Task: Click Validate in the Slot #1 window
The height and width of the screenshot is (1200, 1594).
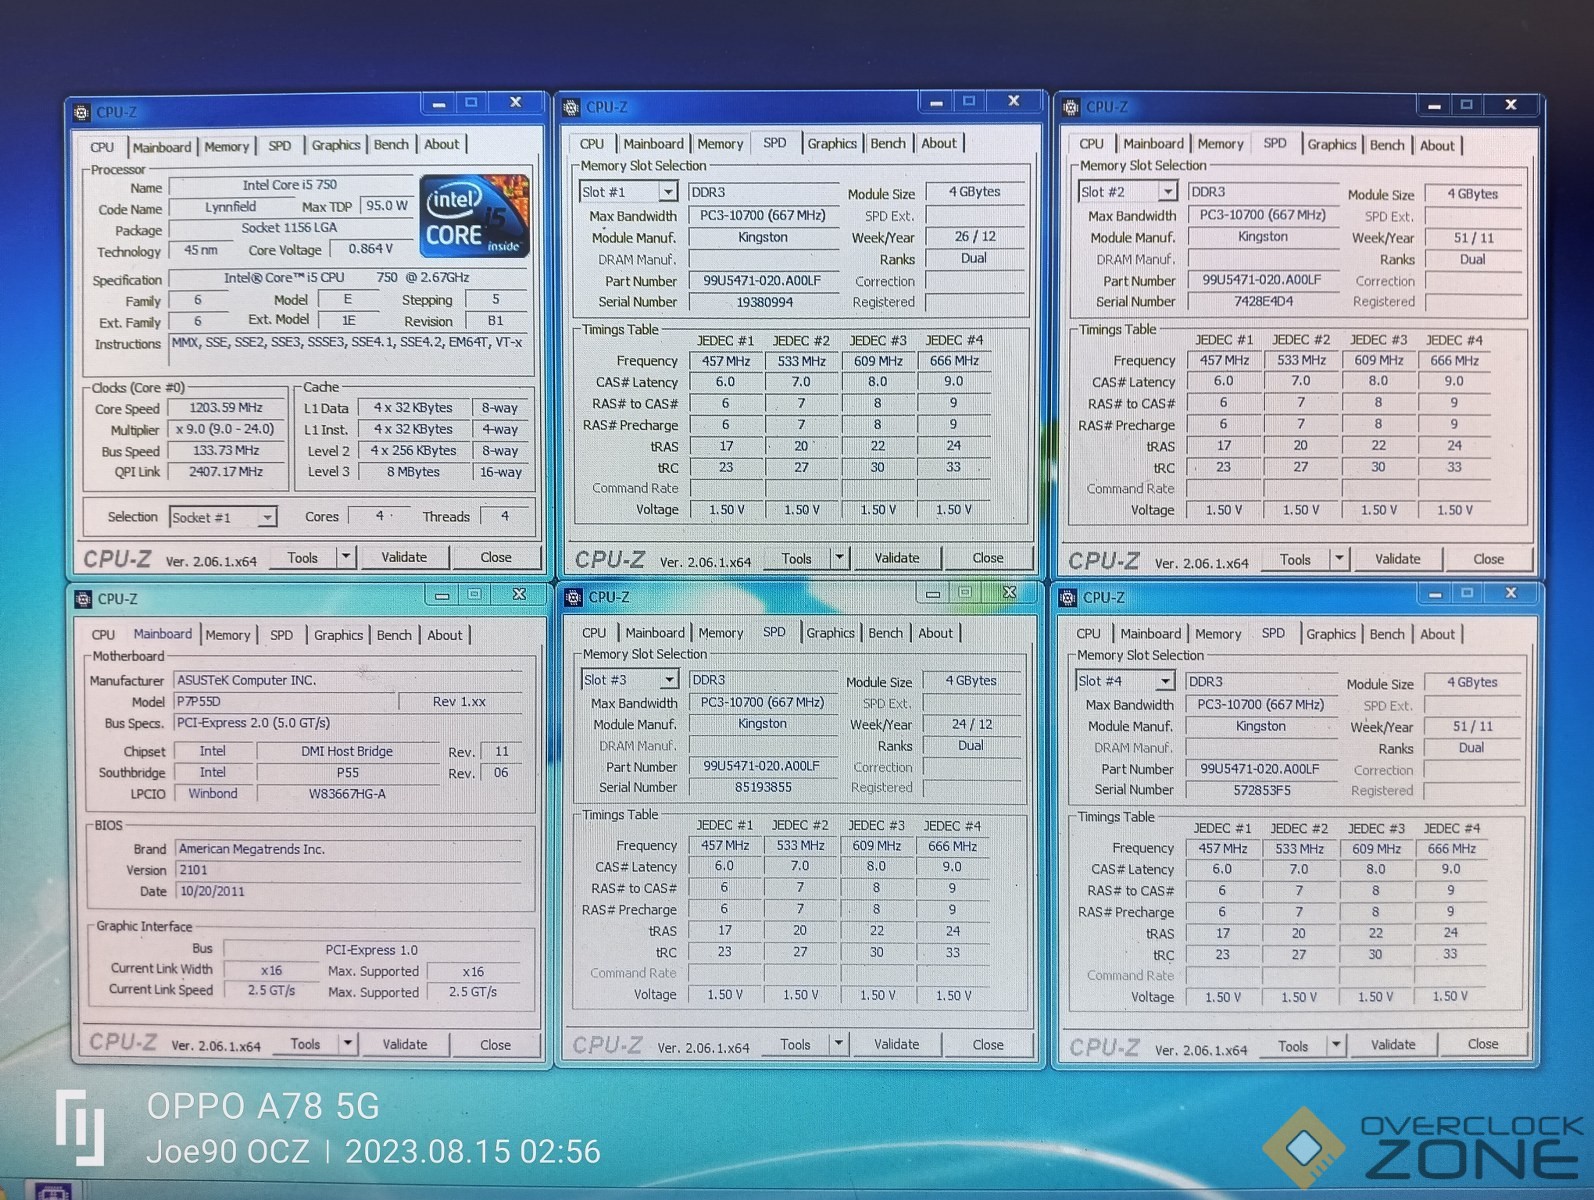Action: coord(897,558)
